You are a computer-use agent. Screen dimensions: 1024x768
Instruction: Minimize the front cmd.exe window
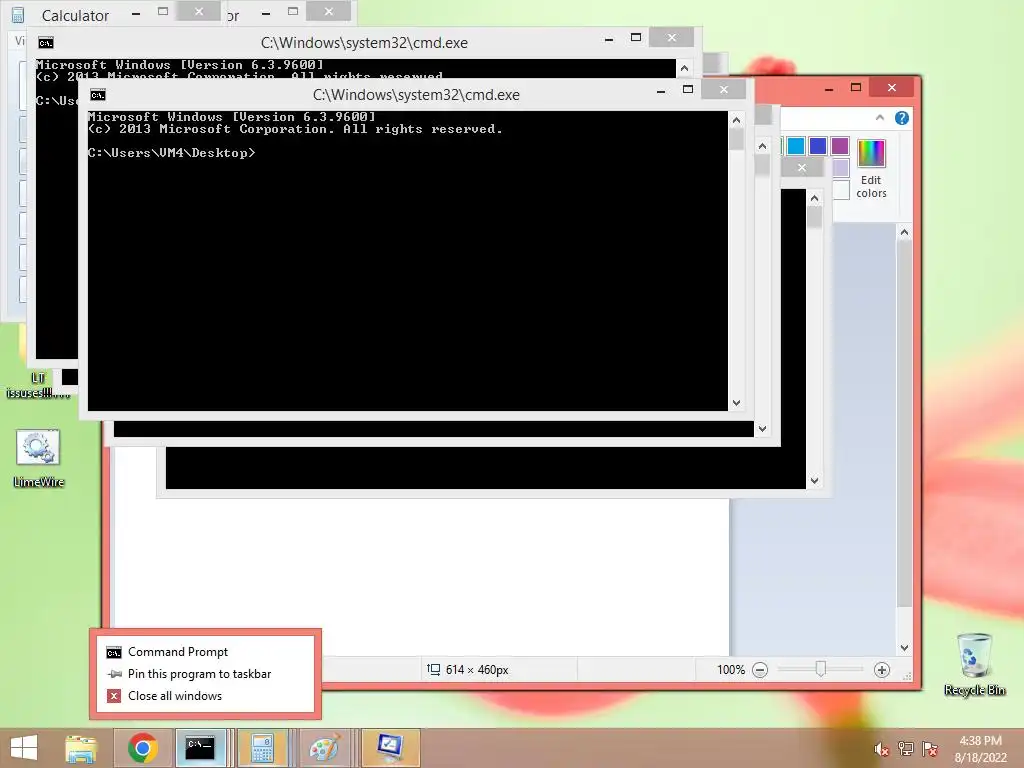tap(661, 90)
